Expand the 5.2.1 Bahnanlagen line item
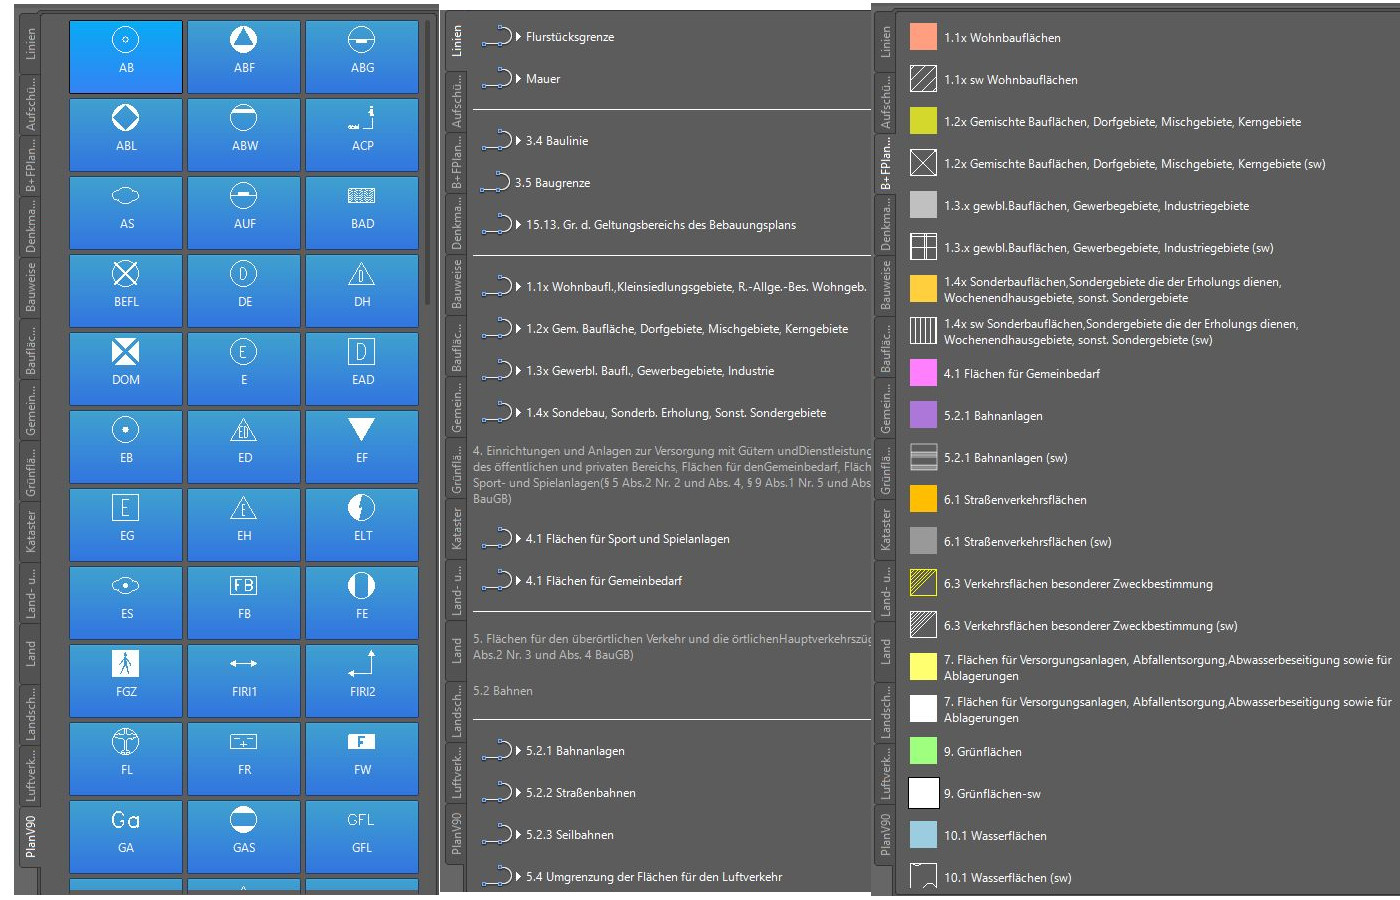The image size is (1400, 900). [x=519, y=751]
